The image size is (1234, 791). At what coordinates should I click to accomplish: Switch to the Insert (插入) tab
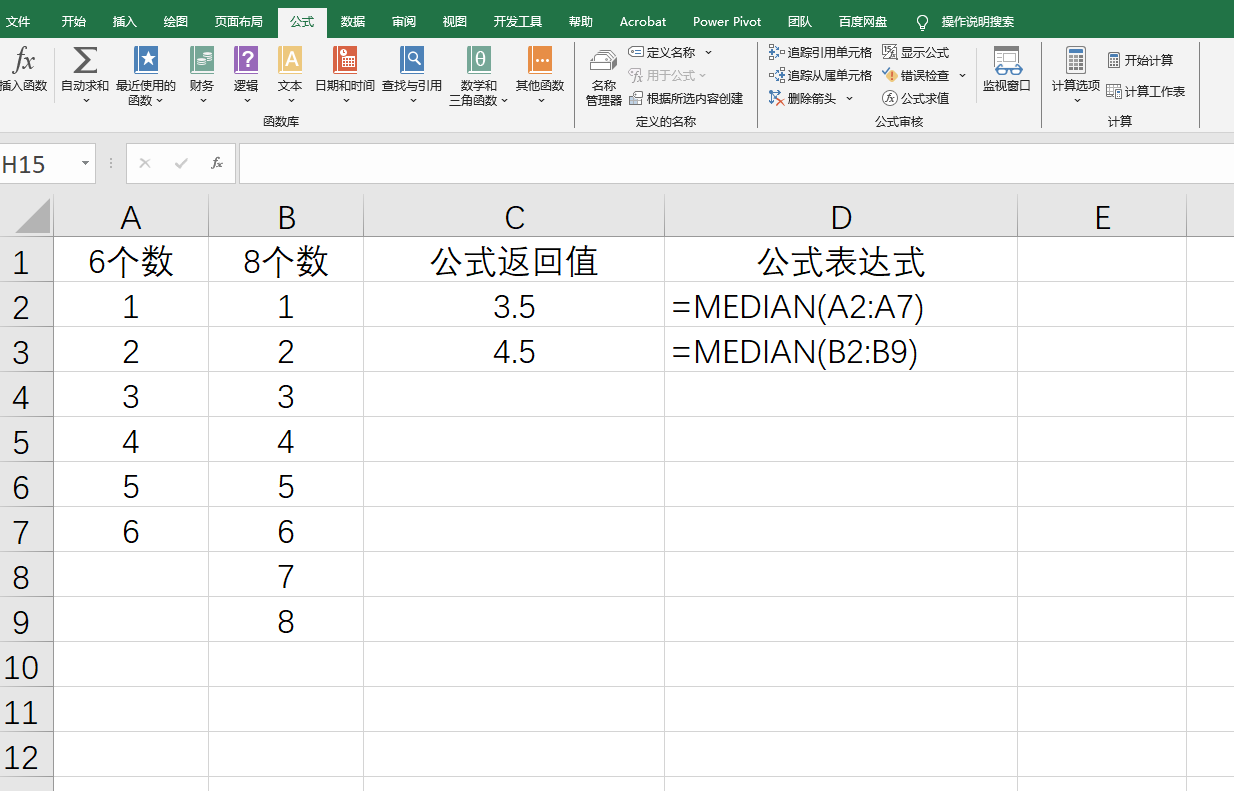click(125, 21)
